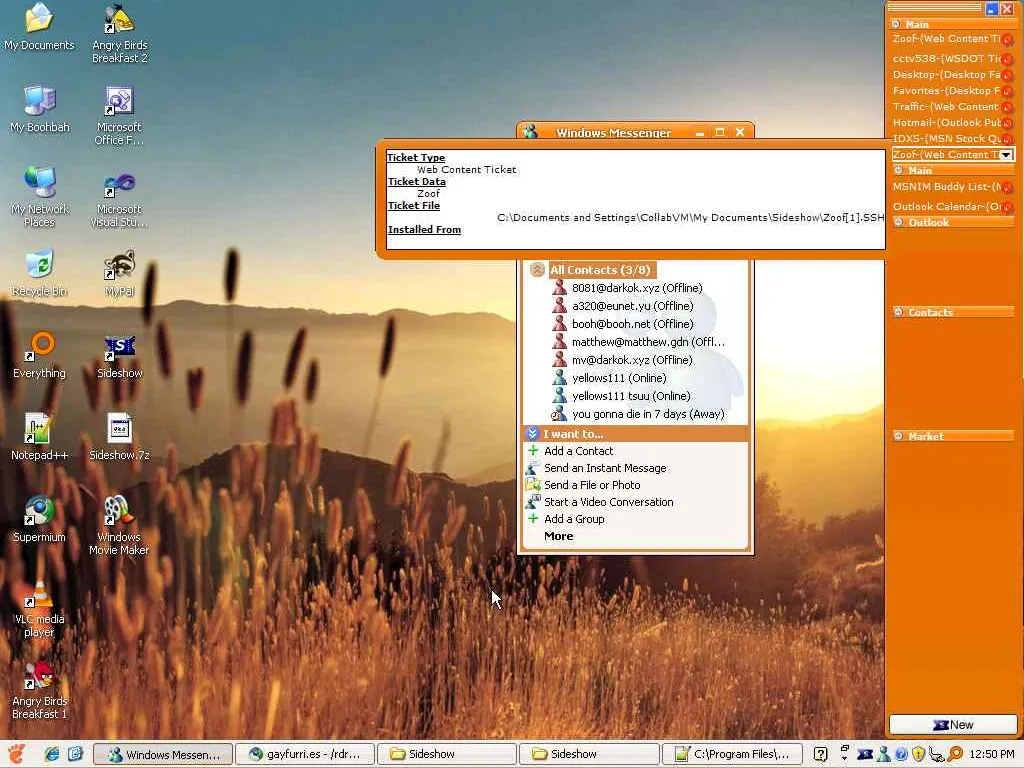Open Angry Birds Breakfast 1 shortcut
This screenshot has width=1024, height=768.
39,690
